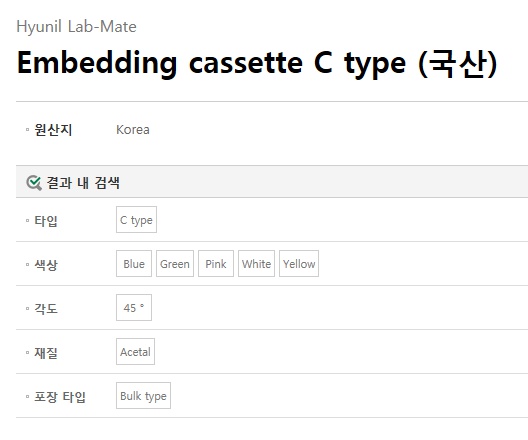Filter by Blue color

pyautogui.click(x=134, y=264)
